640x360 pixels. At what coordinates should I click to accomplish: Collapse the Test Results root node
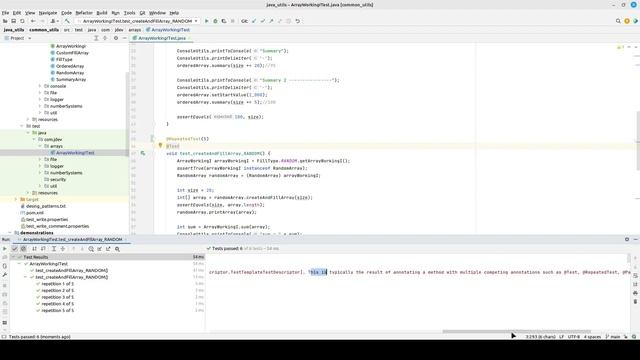tap(13, 257)
